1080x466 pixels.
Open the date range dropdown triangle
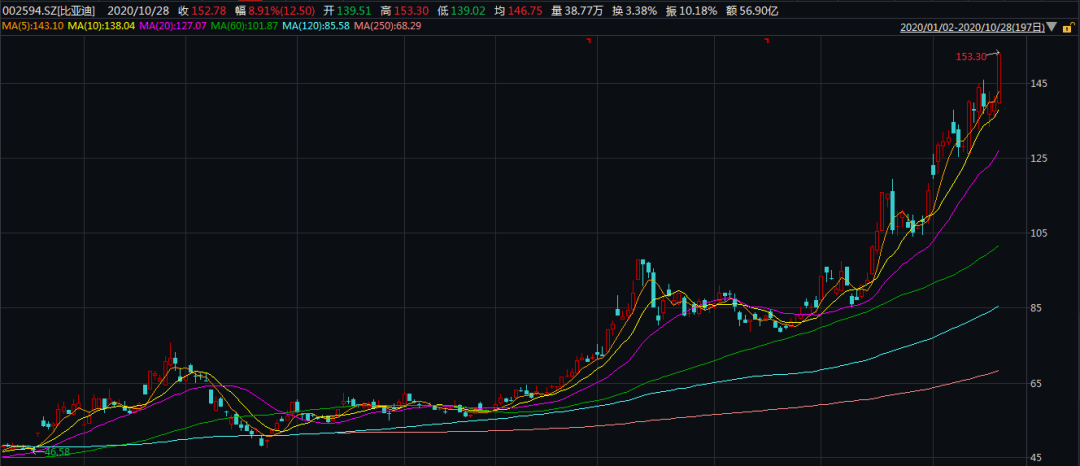pyautogui.click(x=1050, y=28)
